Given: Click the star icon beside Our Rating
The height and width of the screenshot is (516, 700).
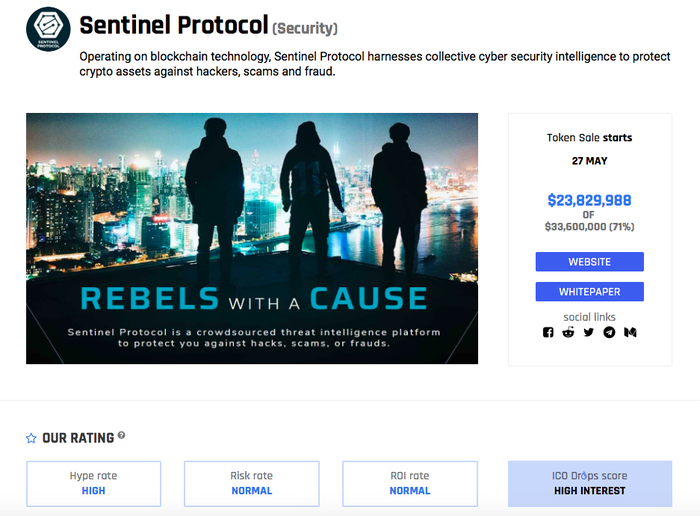Looking at the screenshot, I should point(31,438).
